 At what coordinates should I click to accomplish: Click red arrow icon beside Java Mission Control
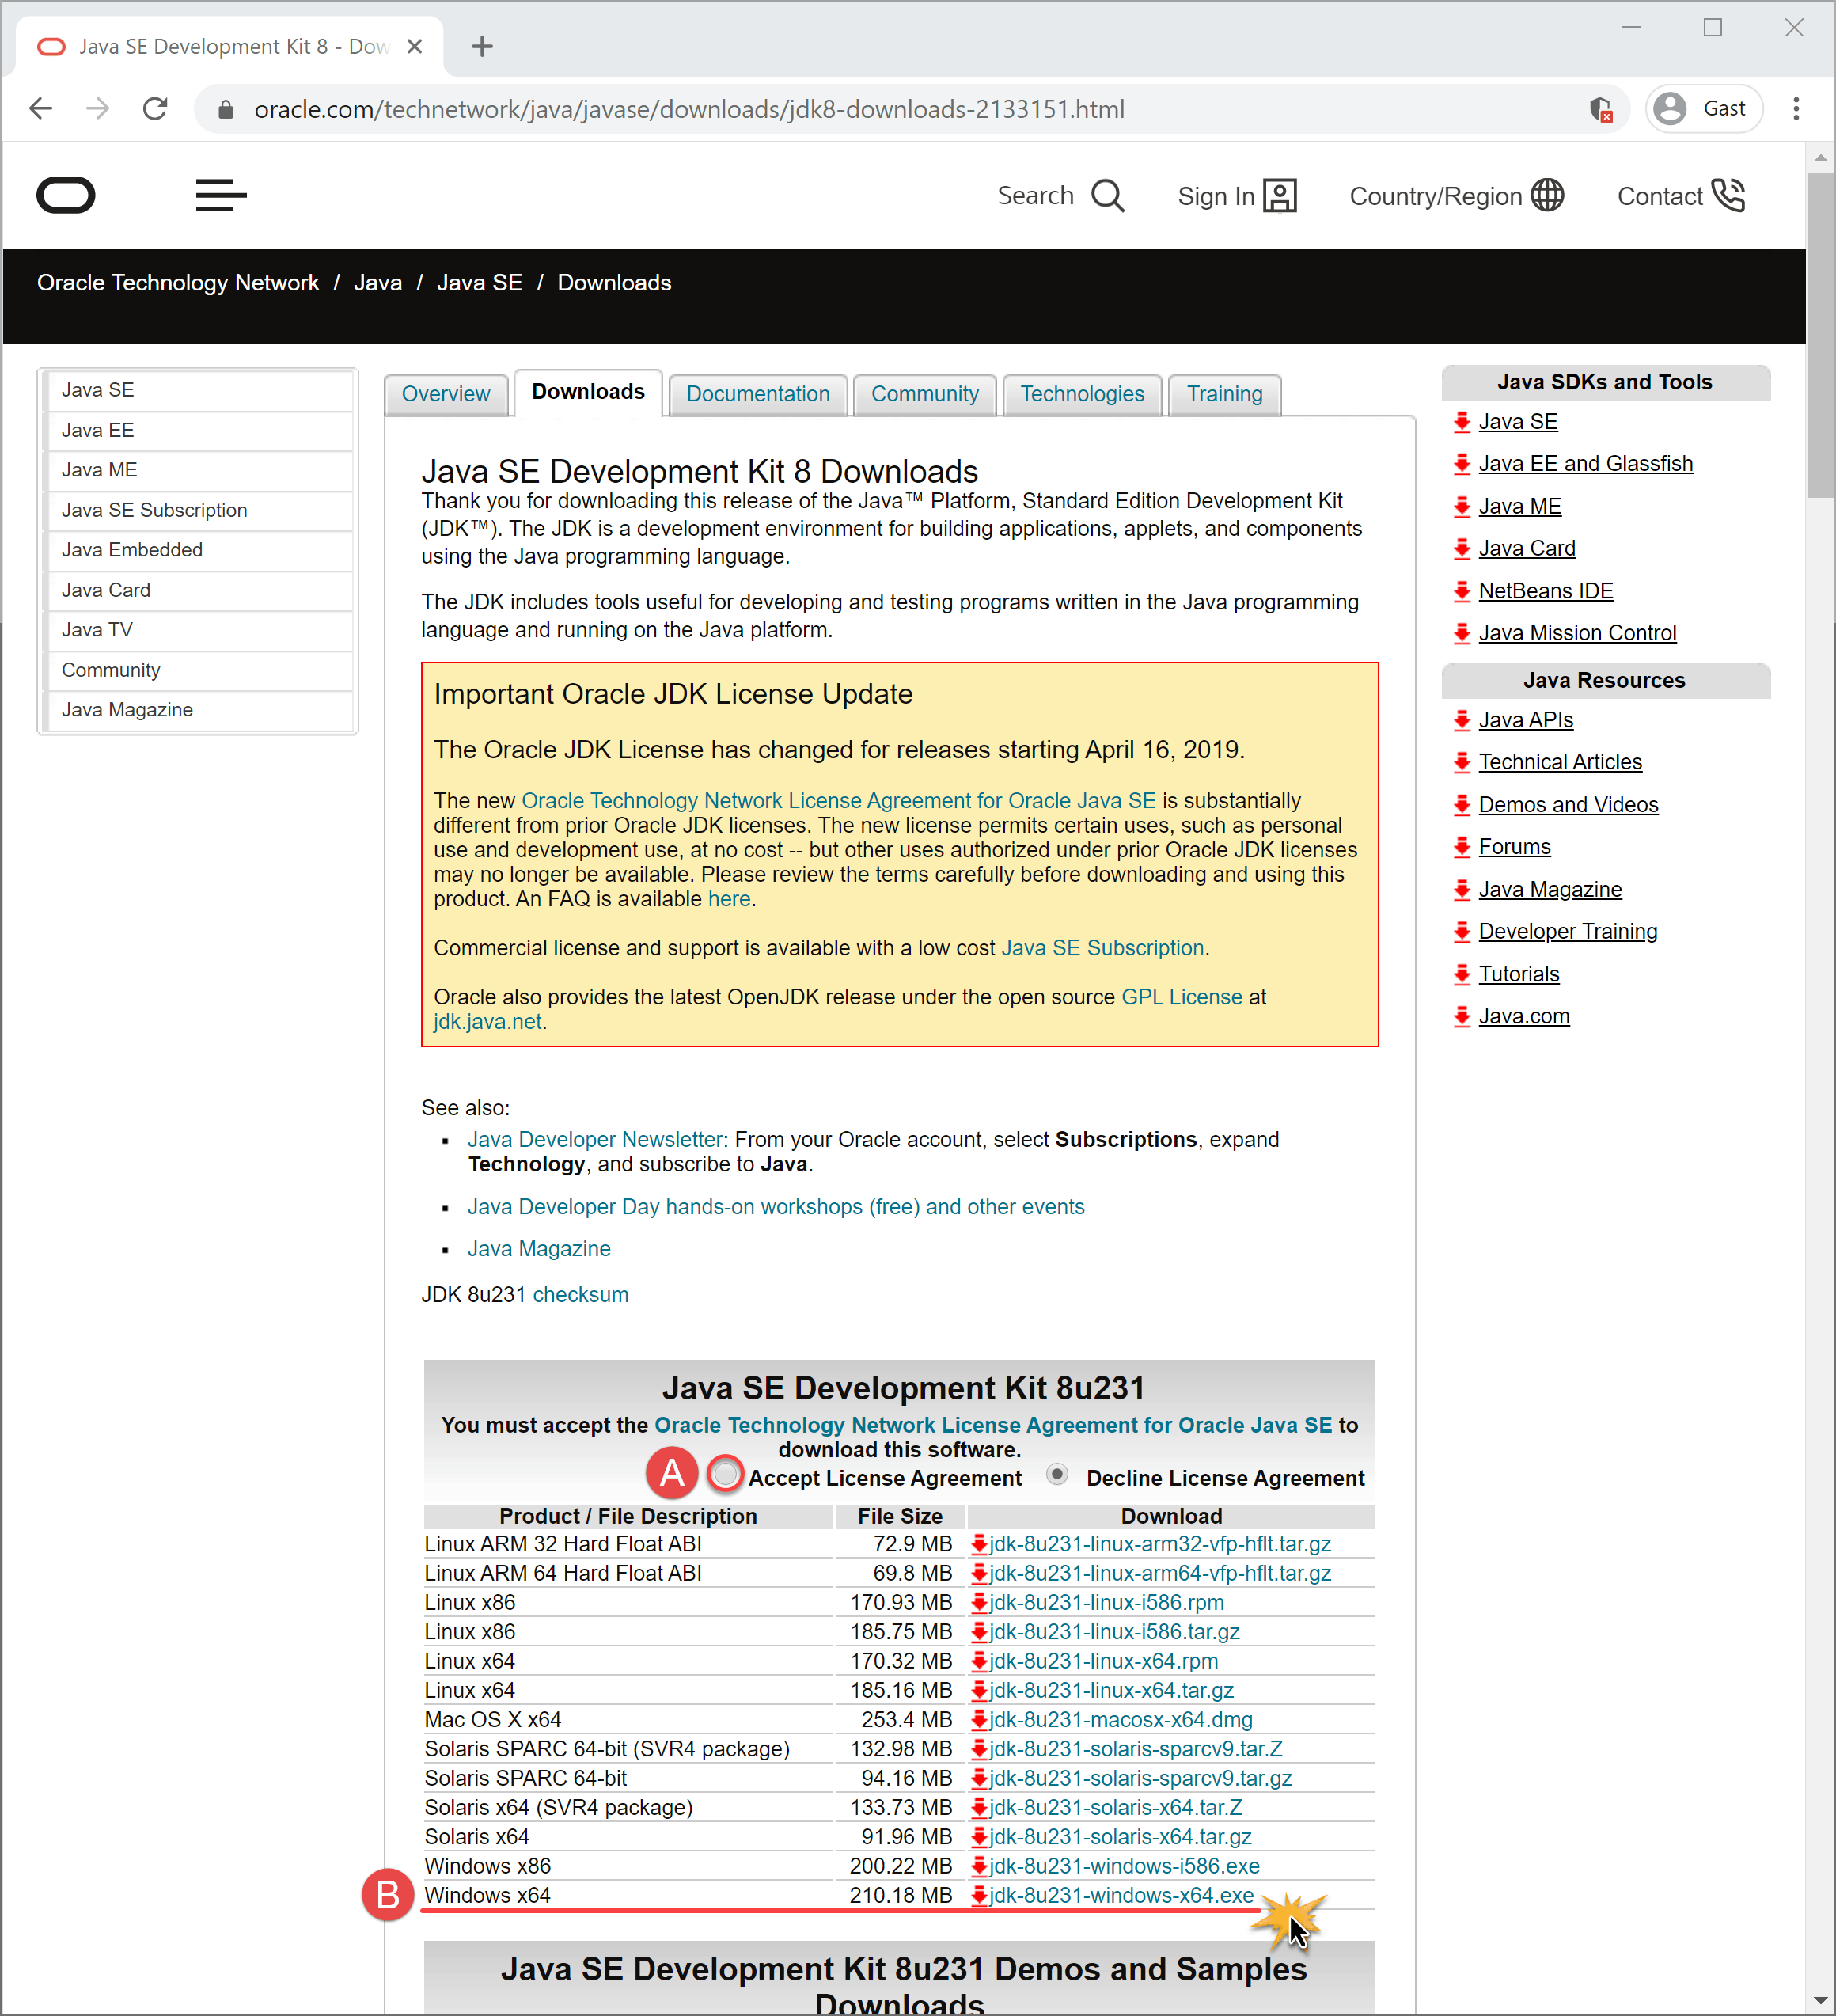[x=1462, y=633]
